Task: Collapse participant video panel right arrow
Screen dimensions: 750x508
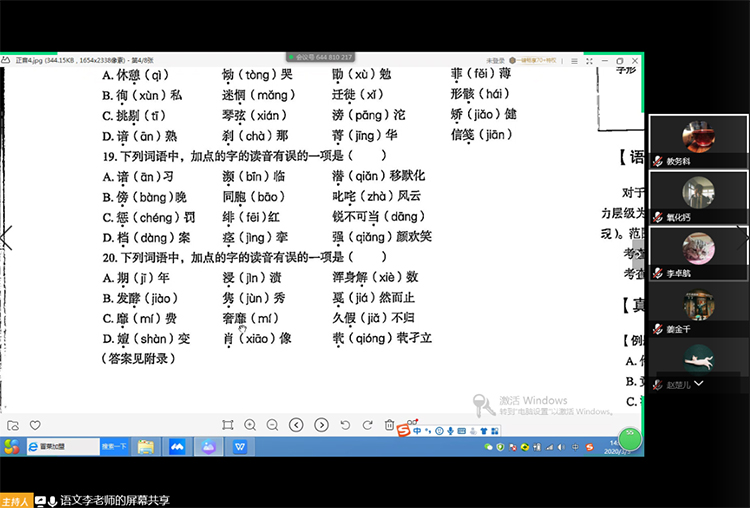Action: pyautogui.click(x=741, y=236)
